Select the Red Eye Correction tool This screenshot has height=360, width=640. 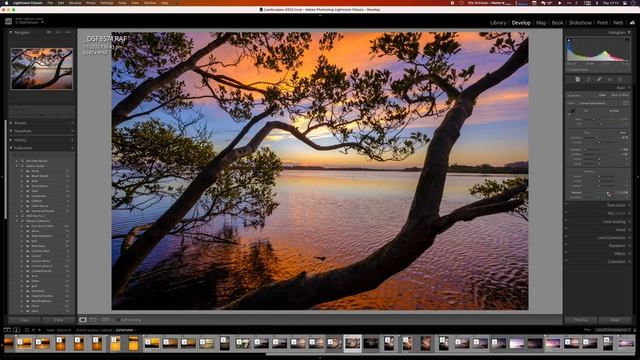(x=610, y=79)
